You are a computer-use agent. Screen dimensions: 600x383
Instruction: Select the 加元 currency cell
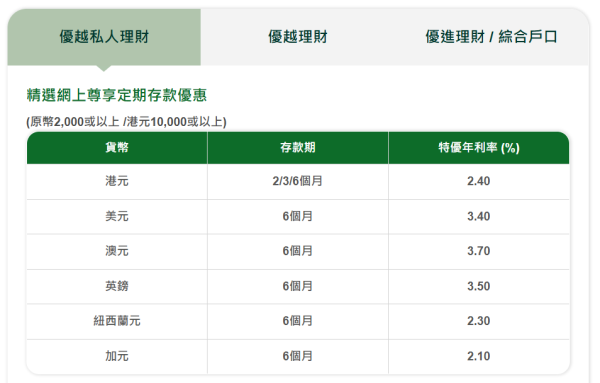click(117, 357)
